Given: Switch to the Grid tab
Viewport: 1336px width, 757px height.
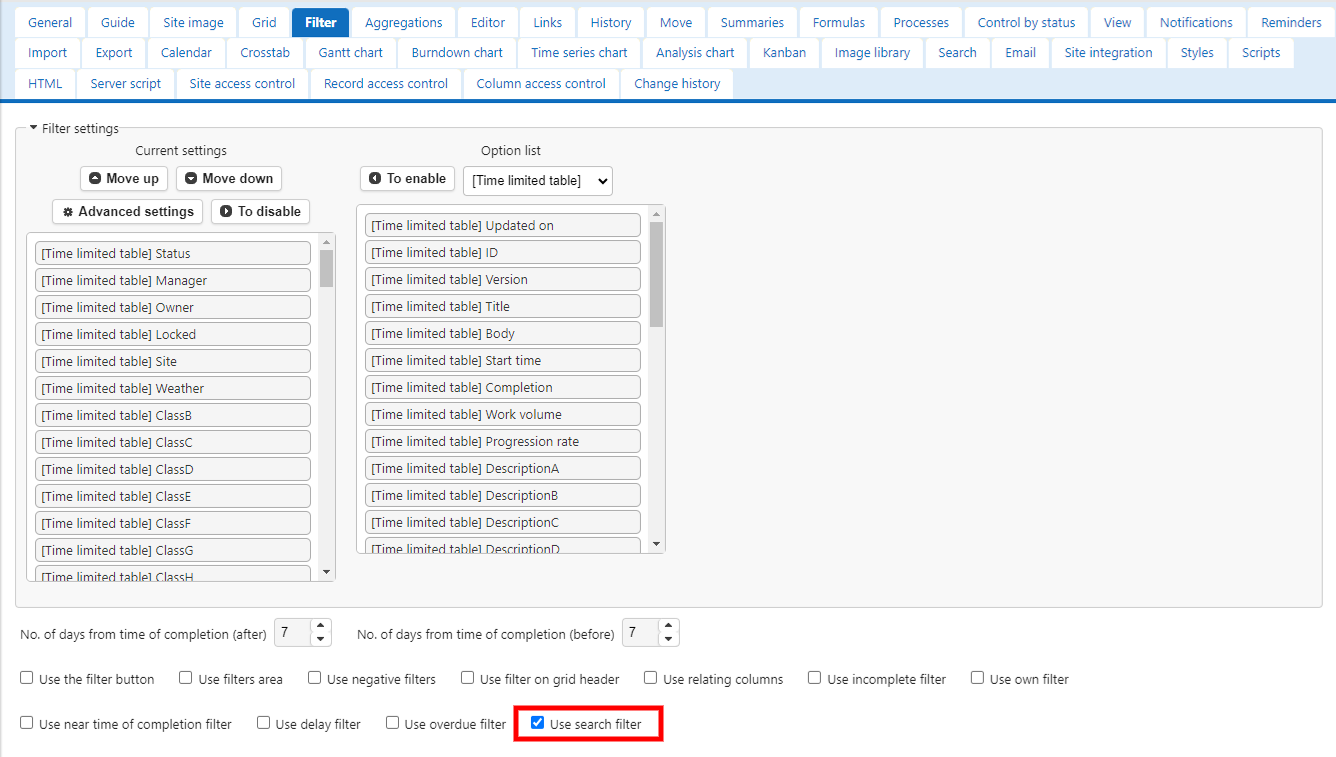Looking at the screenshot, I should point(264,22).
